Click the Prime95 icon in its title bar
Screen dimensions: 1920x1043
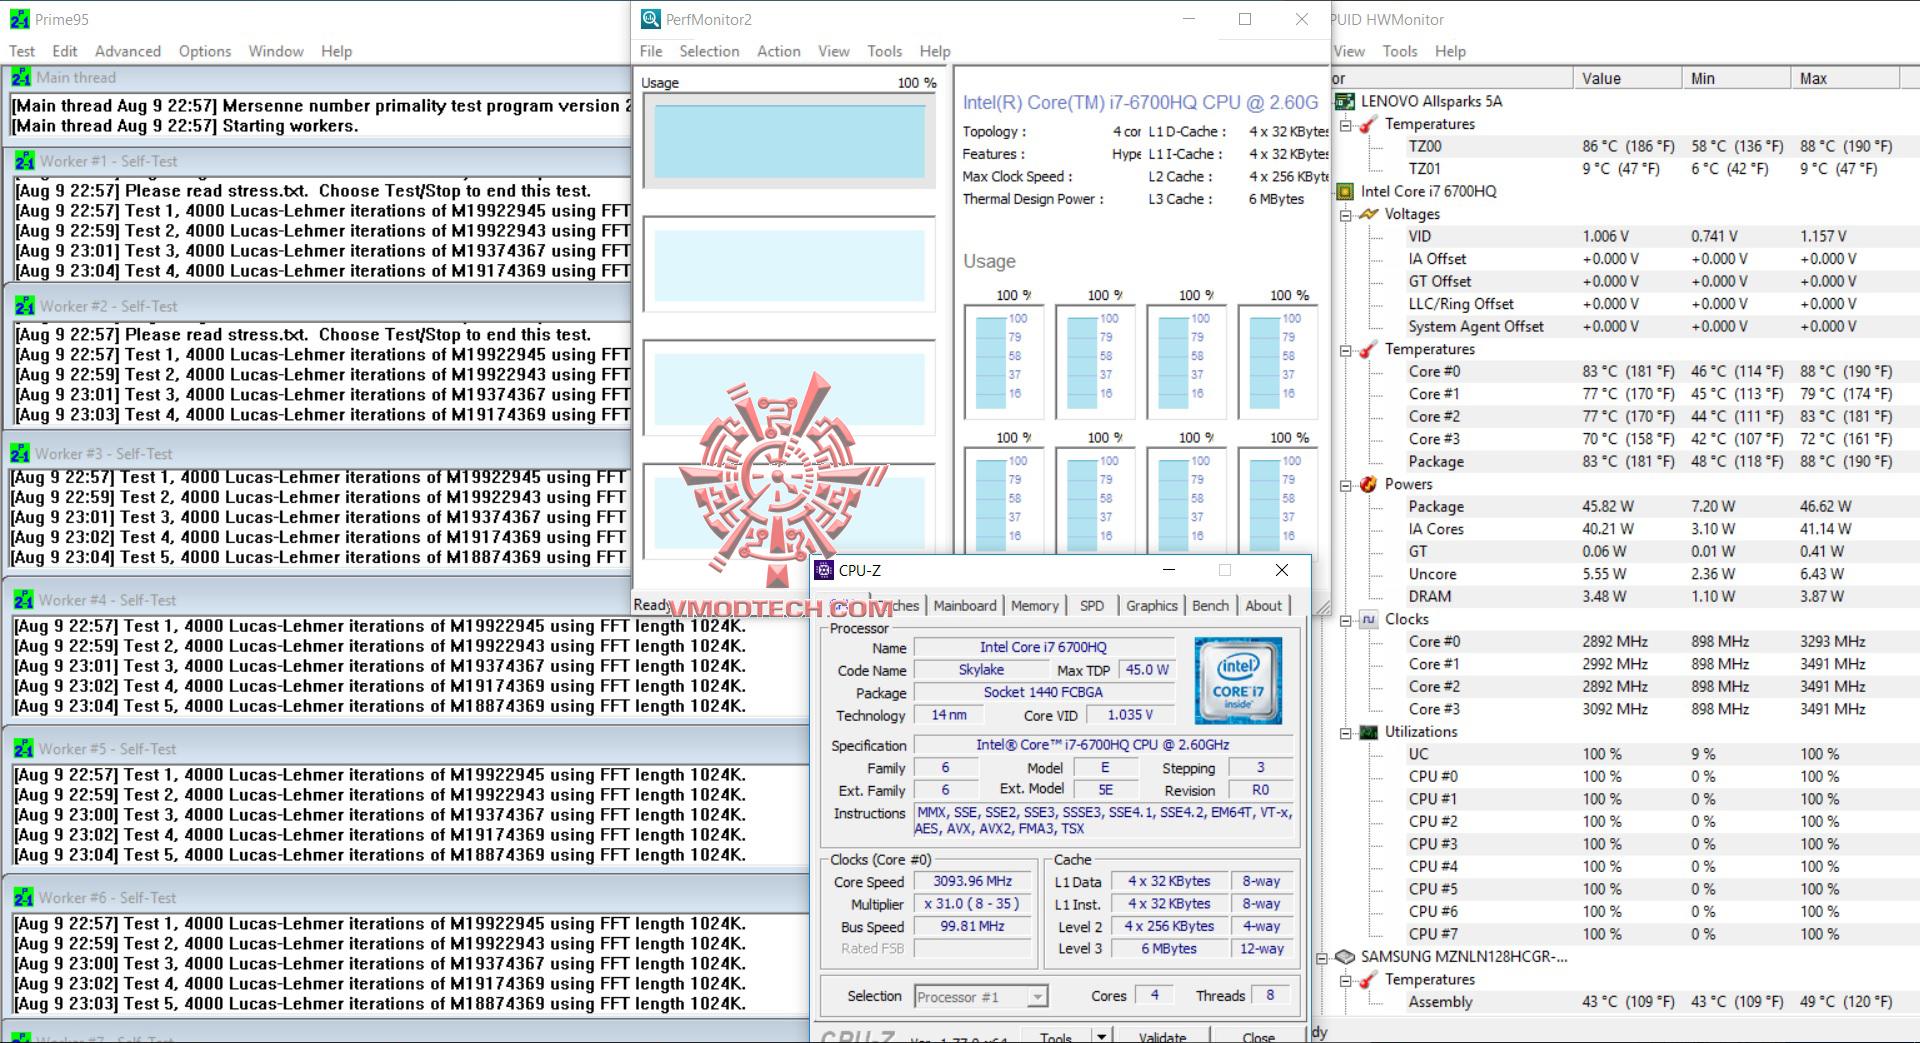click(x=20, y=19)
